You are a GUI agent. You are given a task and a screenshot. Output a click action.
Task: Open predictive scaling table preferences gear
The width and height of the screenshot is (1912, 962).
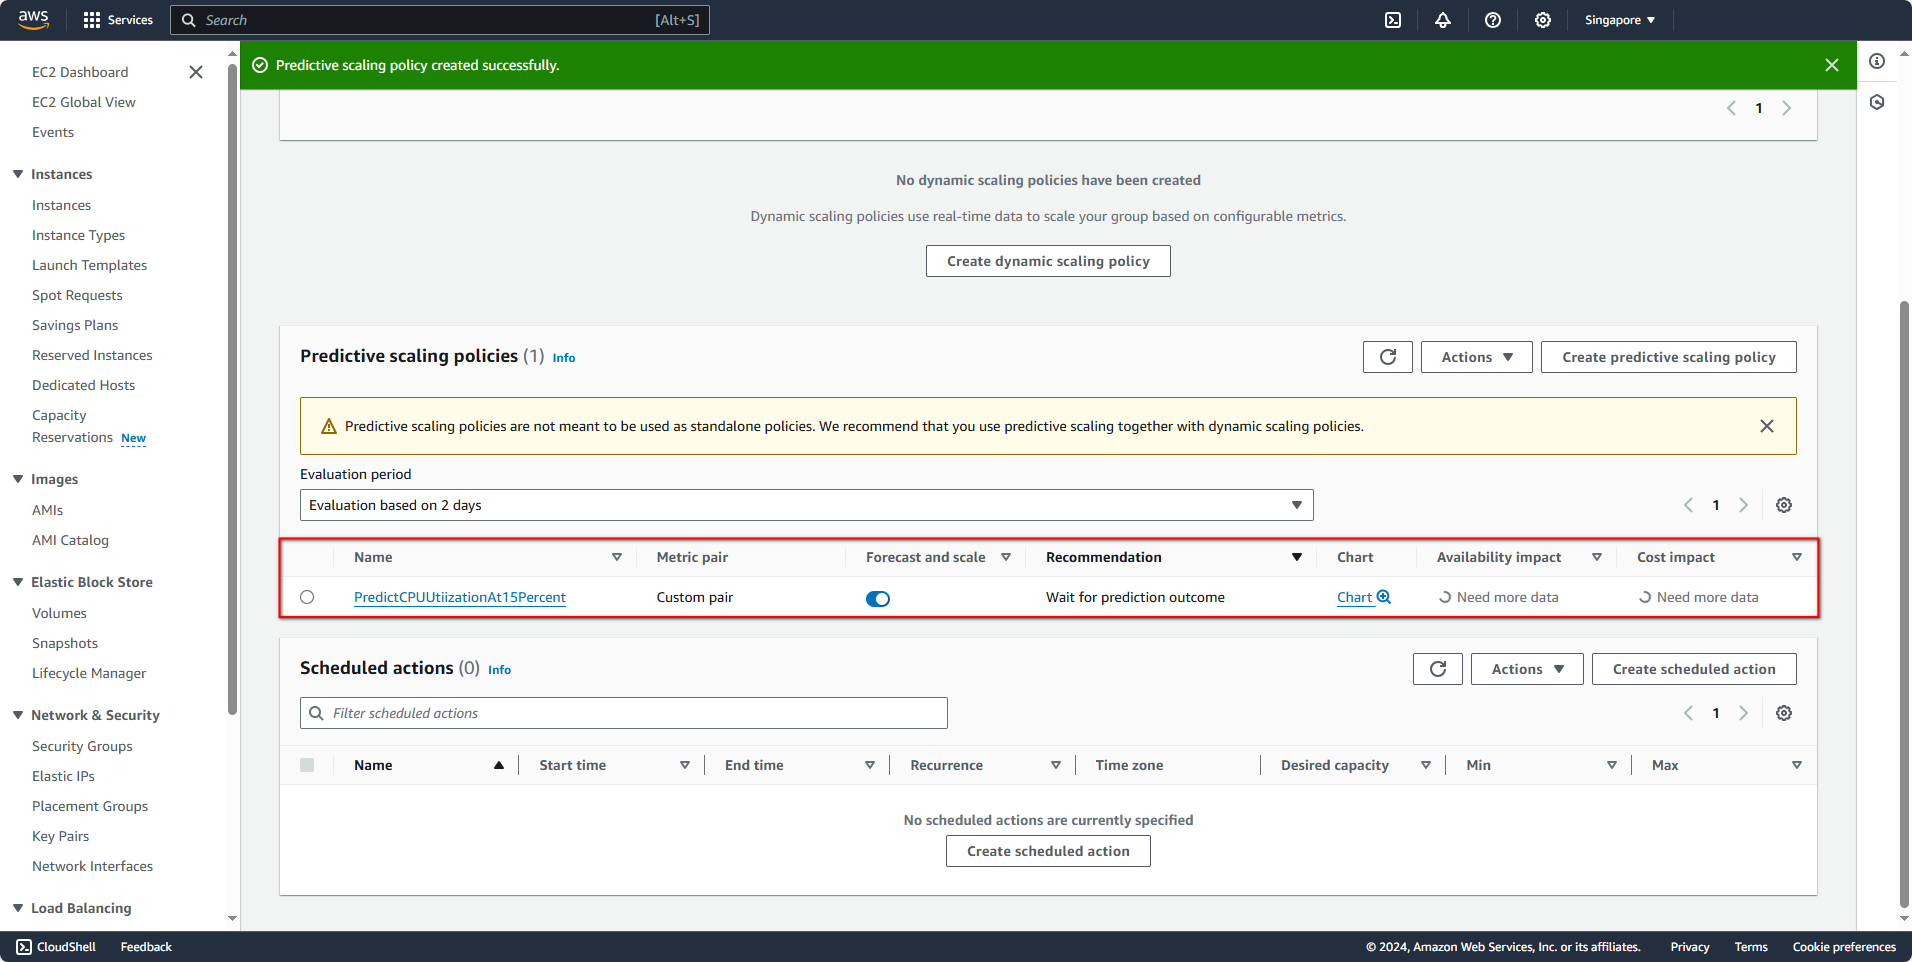click(x=1783, y=505)
